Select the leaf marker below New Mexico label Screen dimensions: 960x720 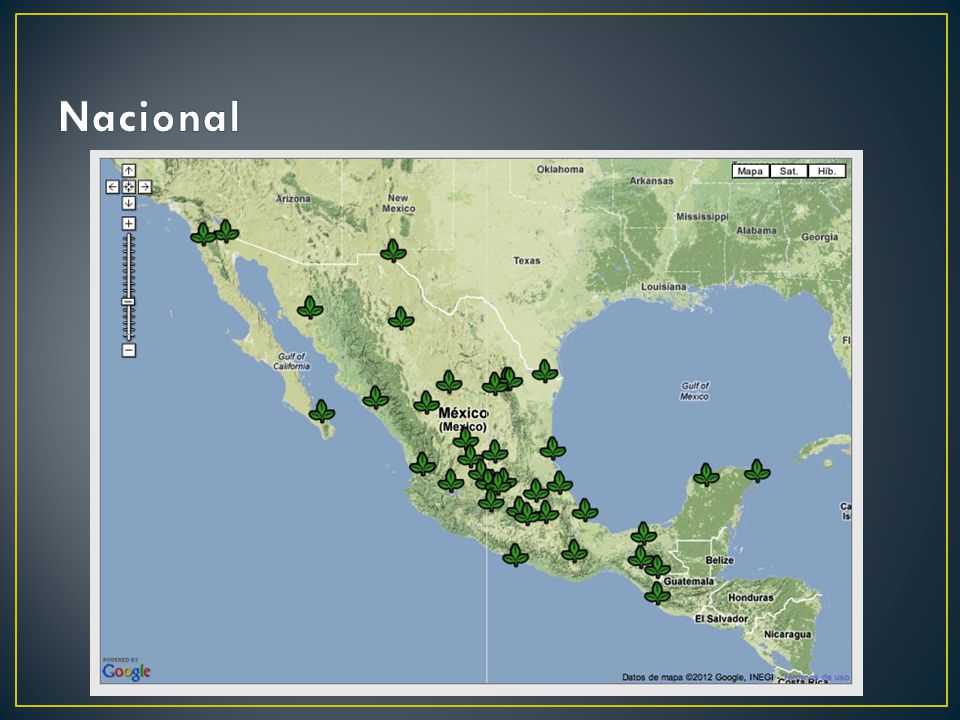click(x=394, y=251)
